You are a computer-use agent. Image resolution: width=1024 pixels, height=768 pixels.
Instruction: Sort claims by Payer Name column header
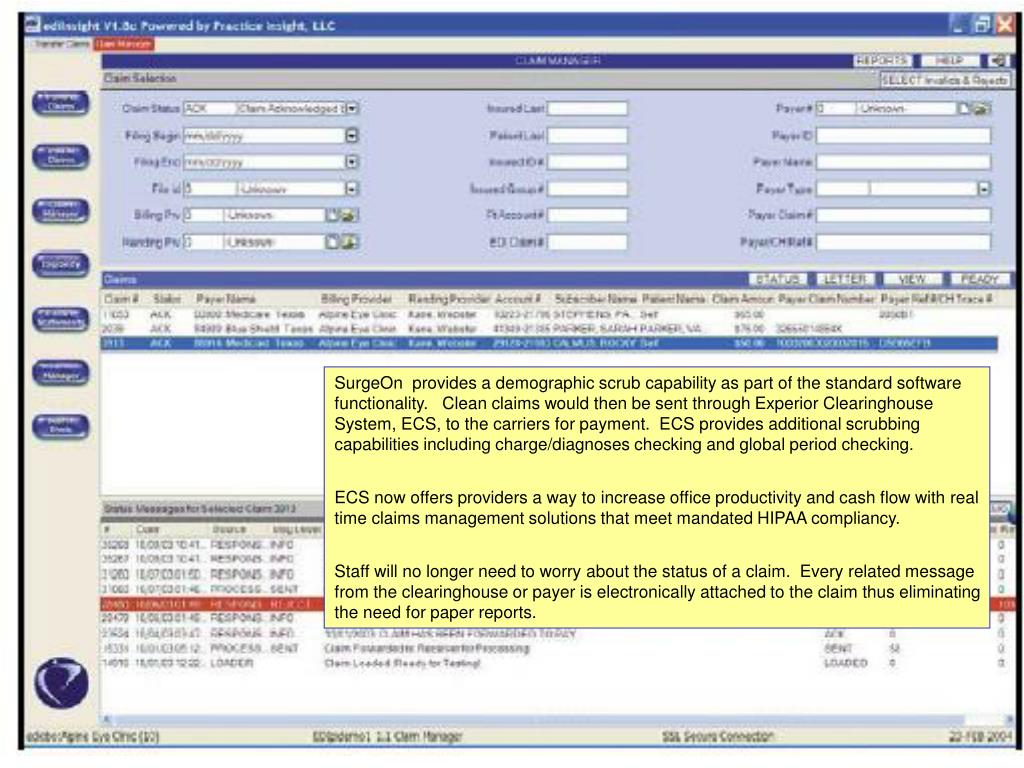(226, 299)
